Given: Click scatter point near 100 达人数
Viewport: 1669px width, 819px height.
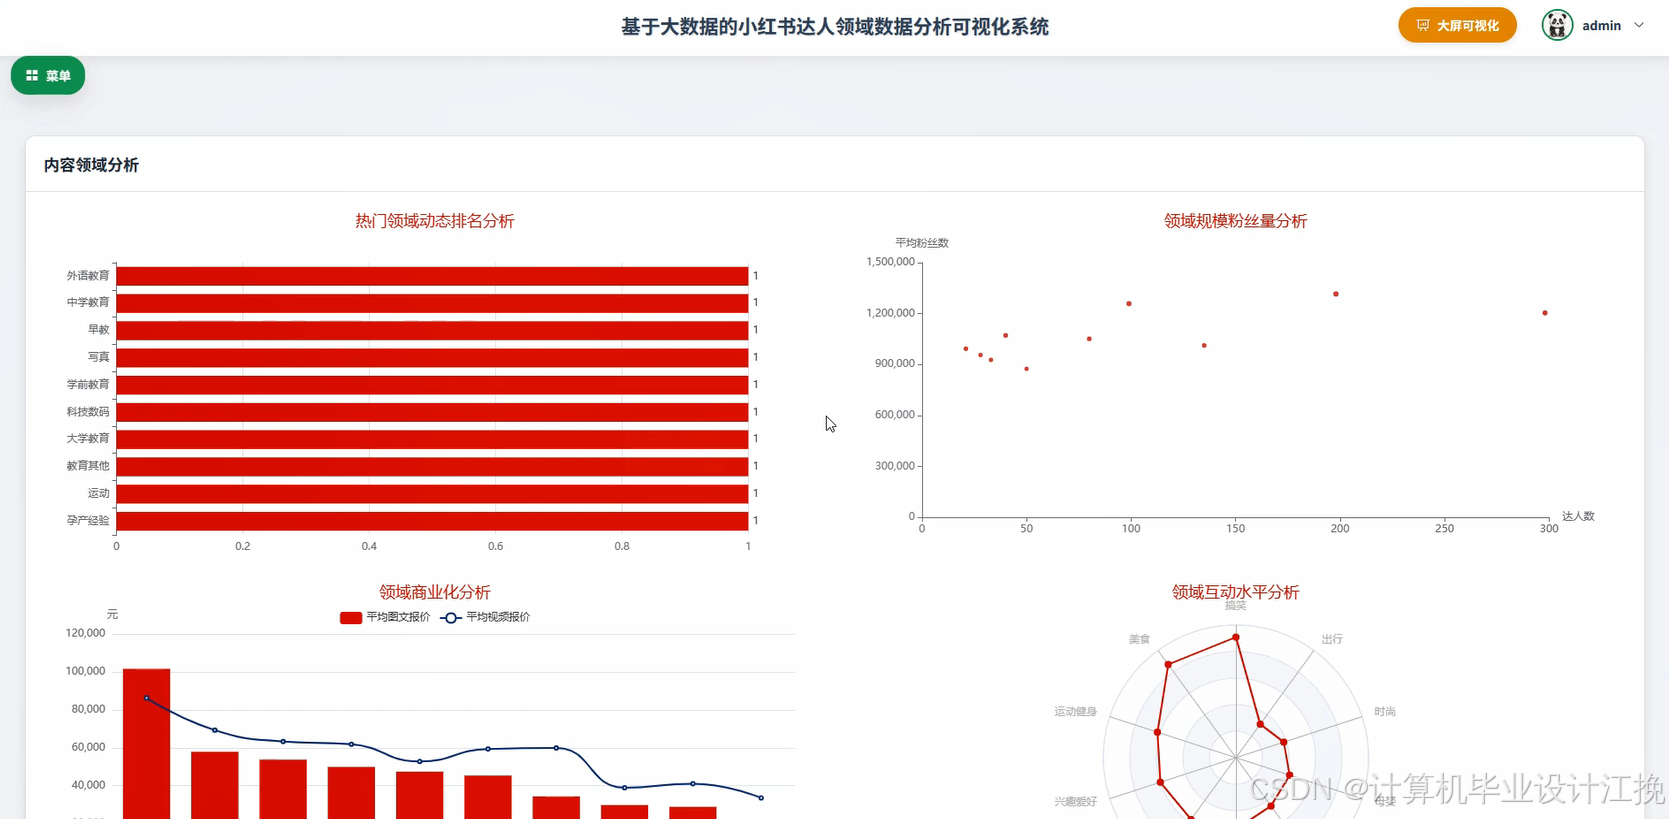Looking at the screenshot, I should click(1129, 304).
